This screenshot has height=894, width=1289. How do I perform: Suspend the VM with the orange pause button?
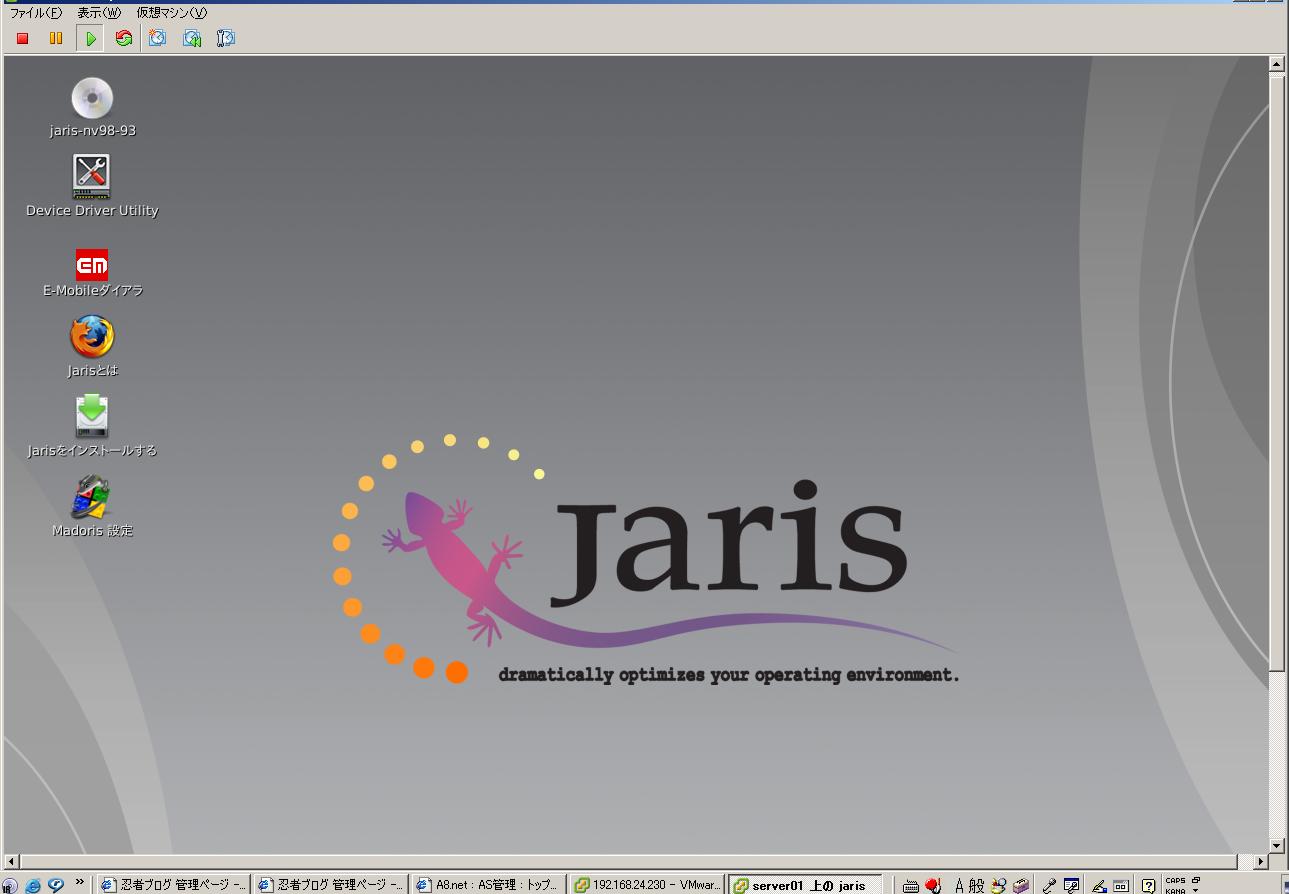56,38
